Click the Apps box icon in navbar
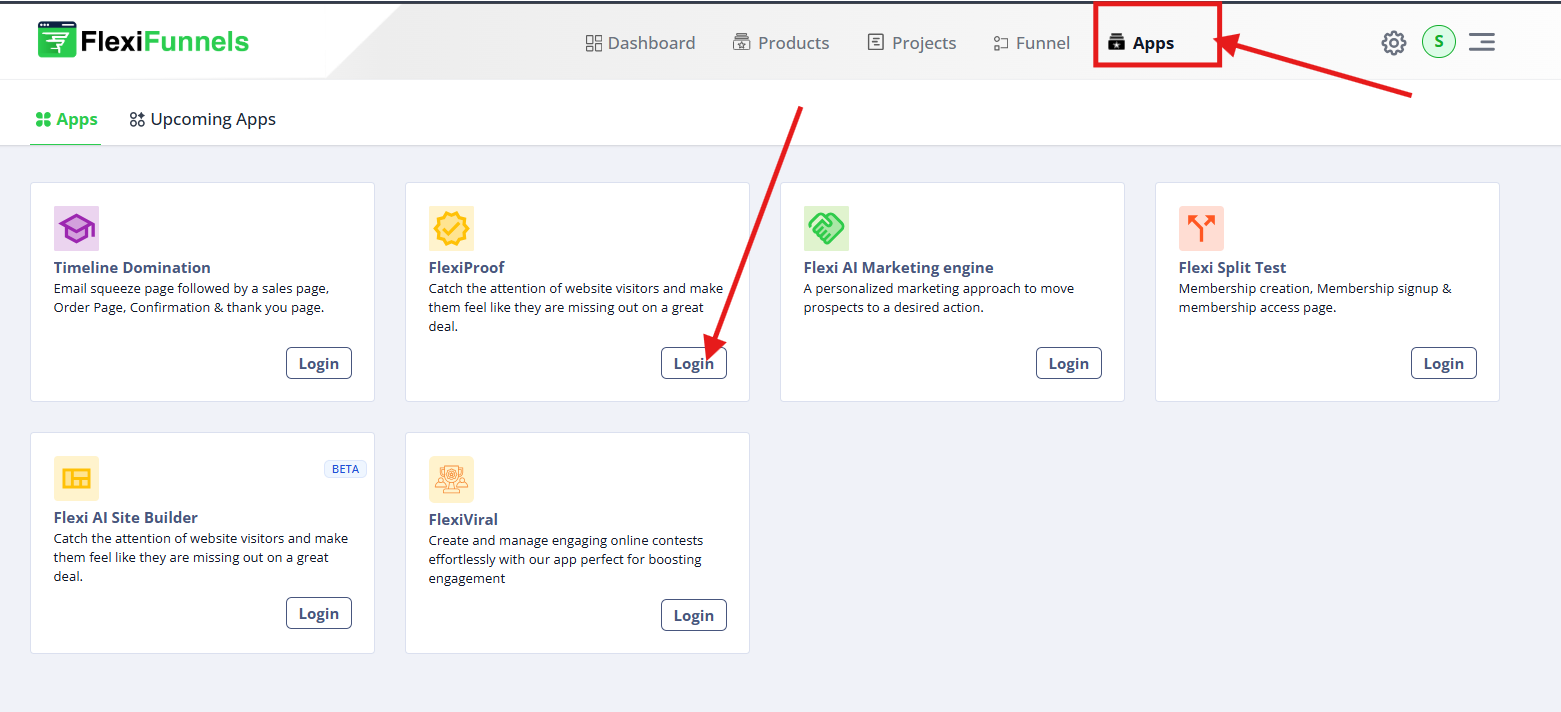 point(1117,42)
